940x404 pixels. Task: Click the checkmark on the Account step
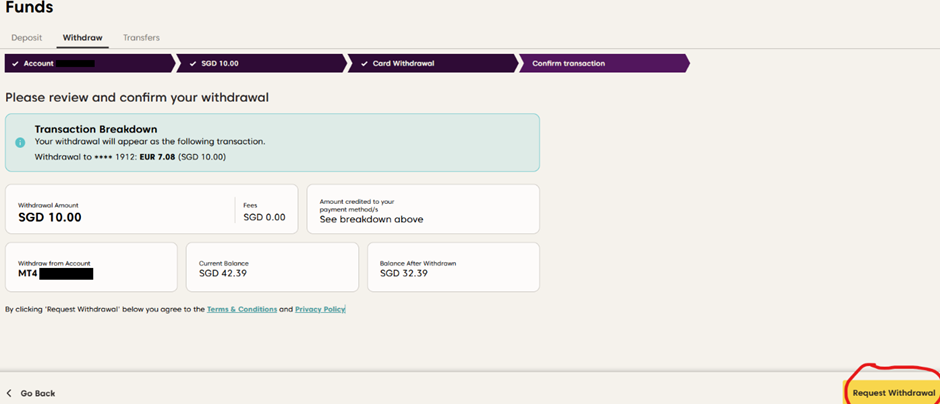tap(15, 63)
